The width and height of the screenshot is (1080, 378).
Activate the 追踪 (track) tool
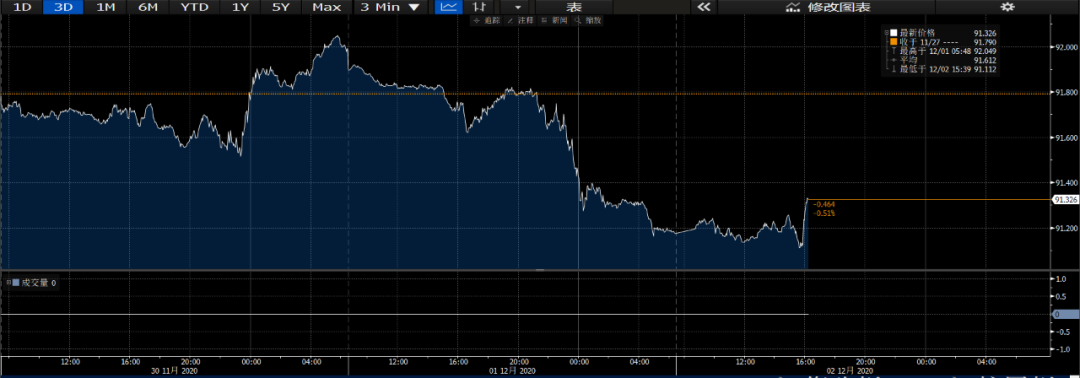click(x=486, y=21)
